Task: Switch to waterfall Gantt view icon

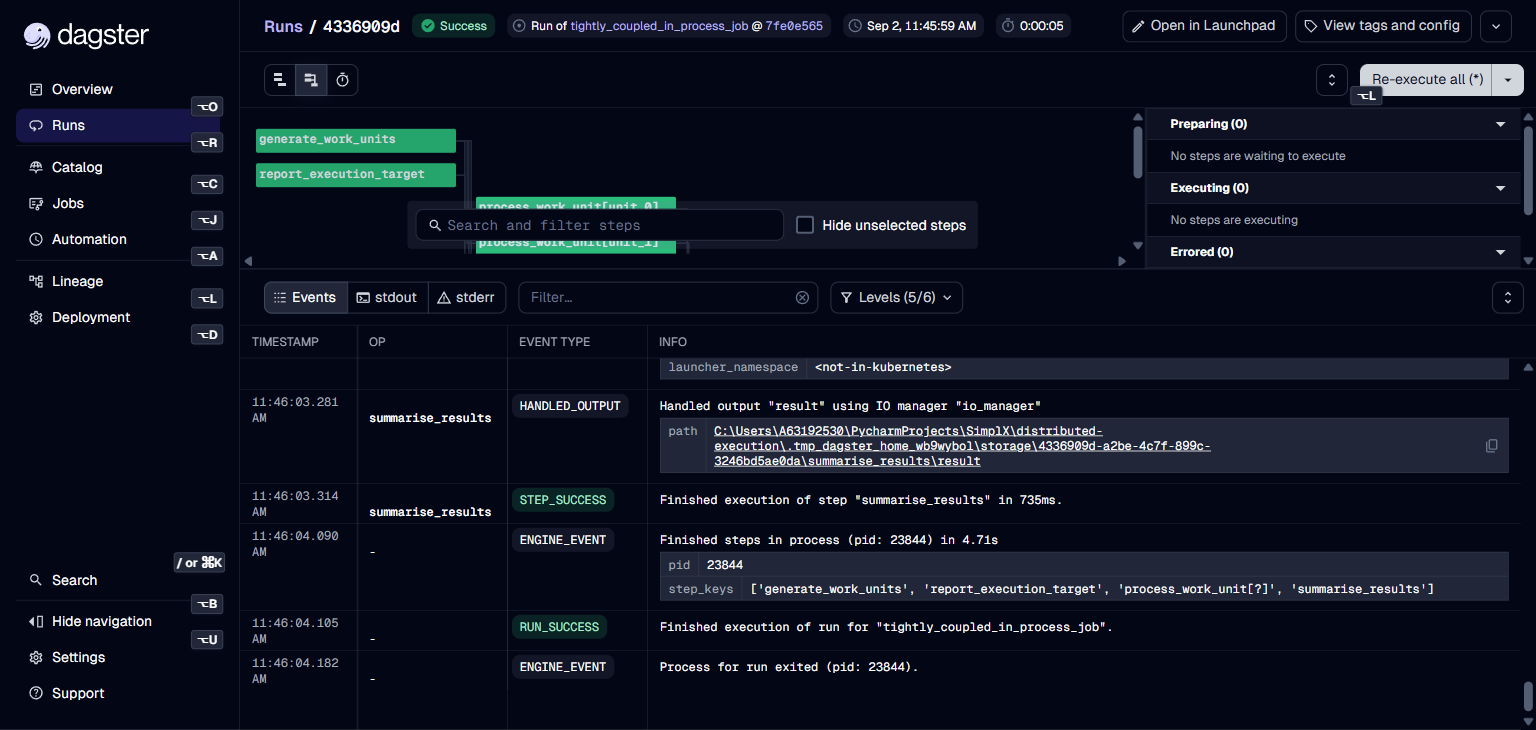Action: point(311,80)
